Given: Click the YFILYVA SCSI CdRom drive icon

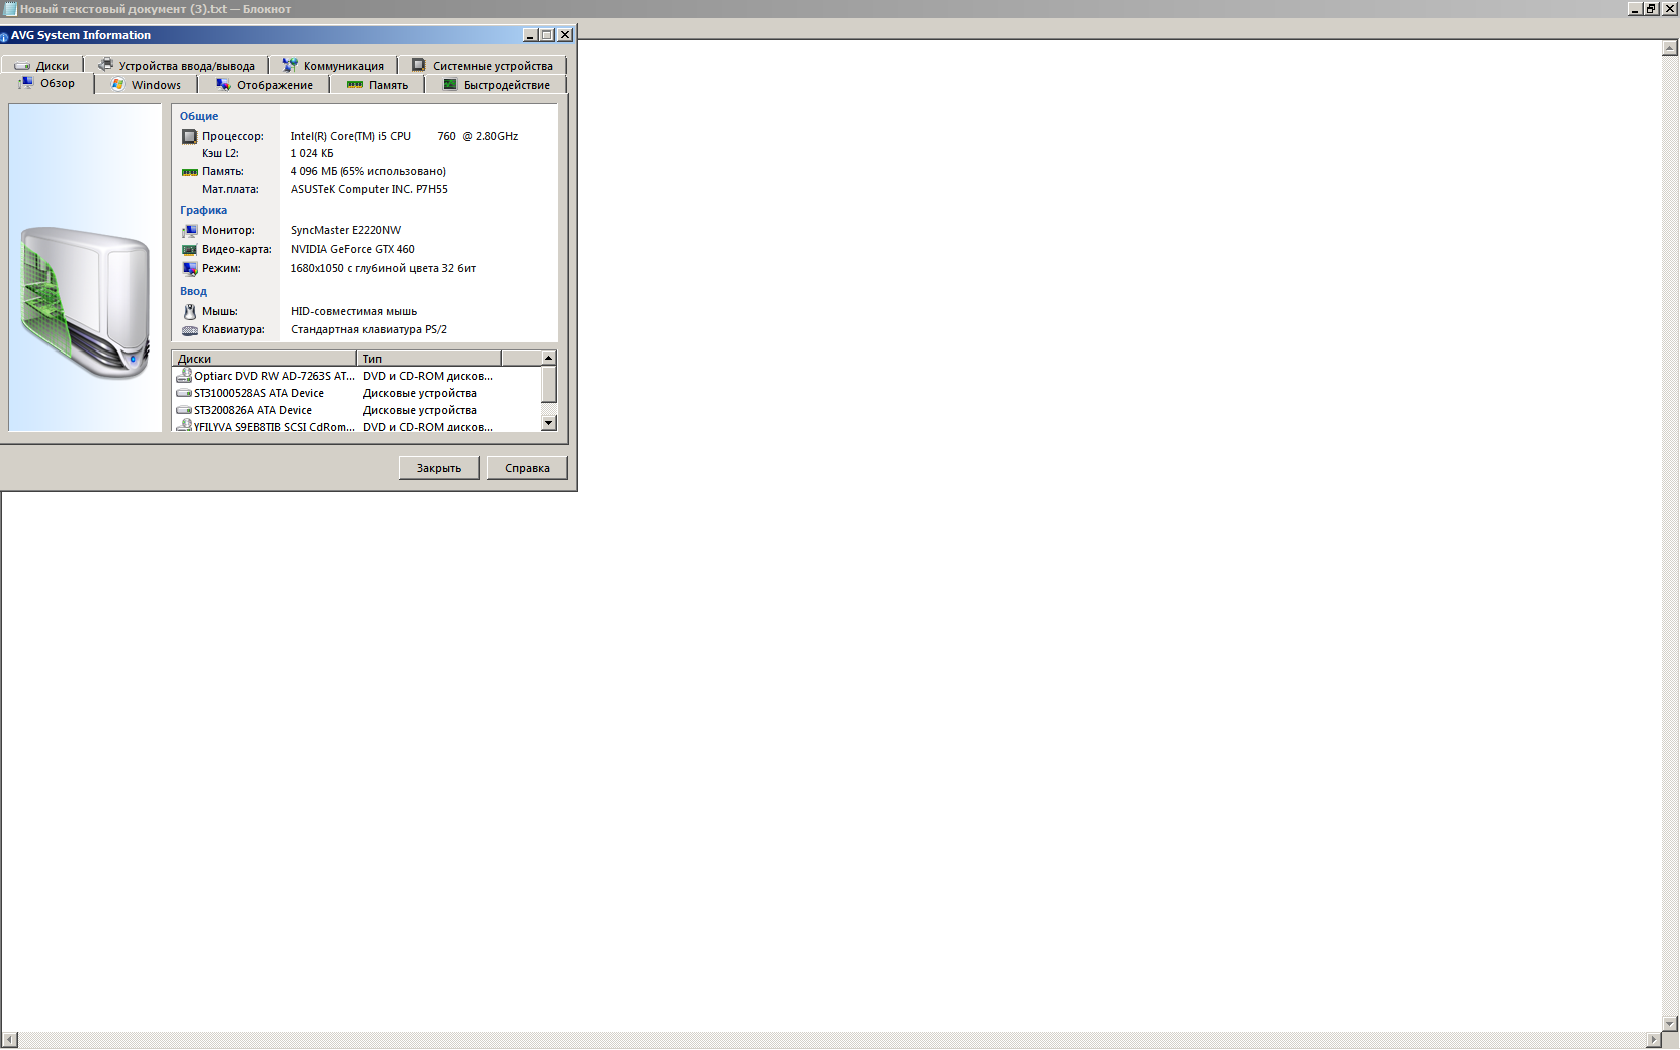Looking at the screenshot, I should tap(184, 426).
